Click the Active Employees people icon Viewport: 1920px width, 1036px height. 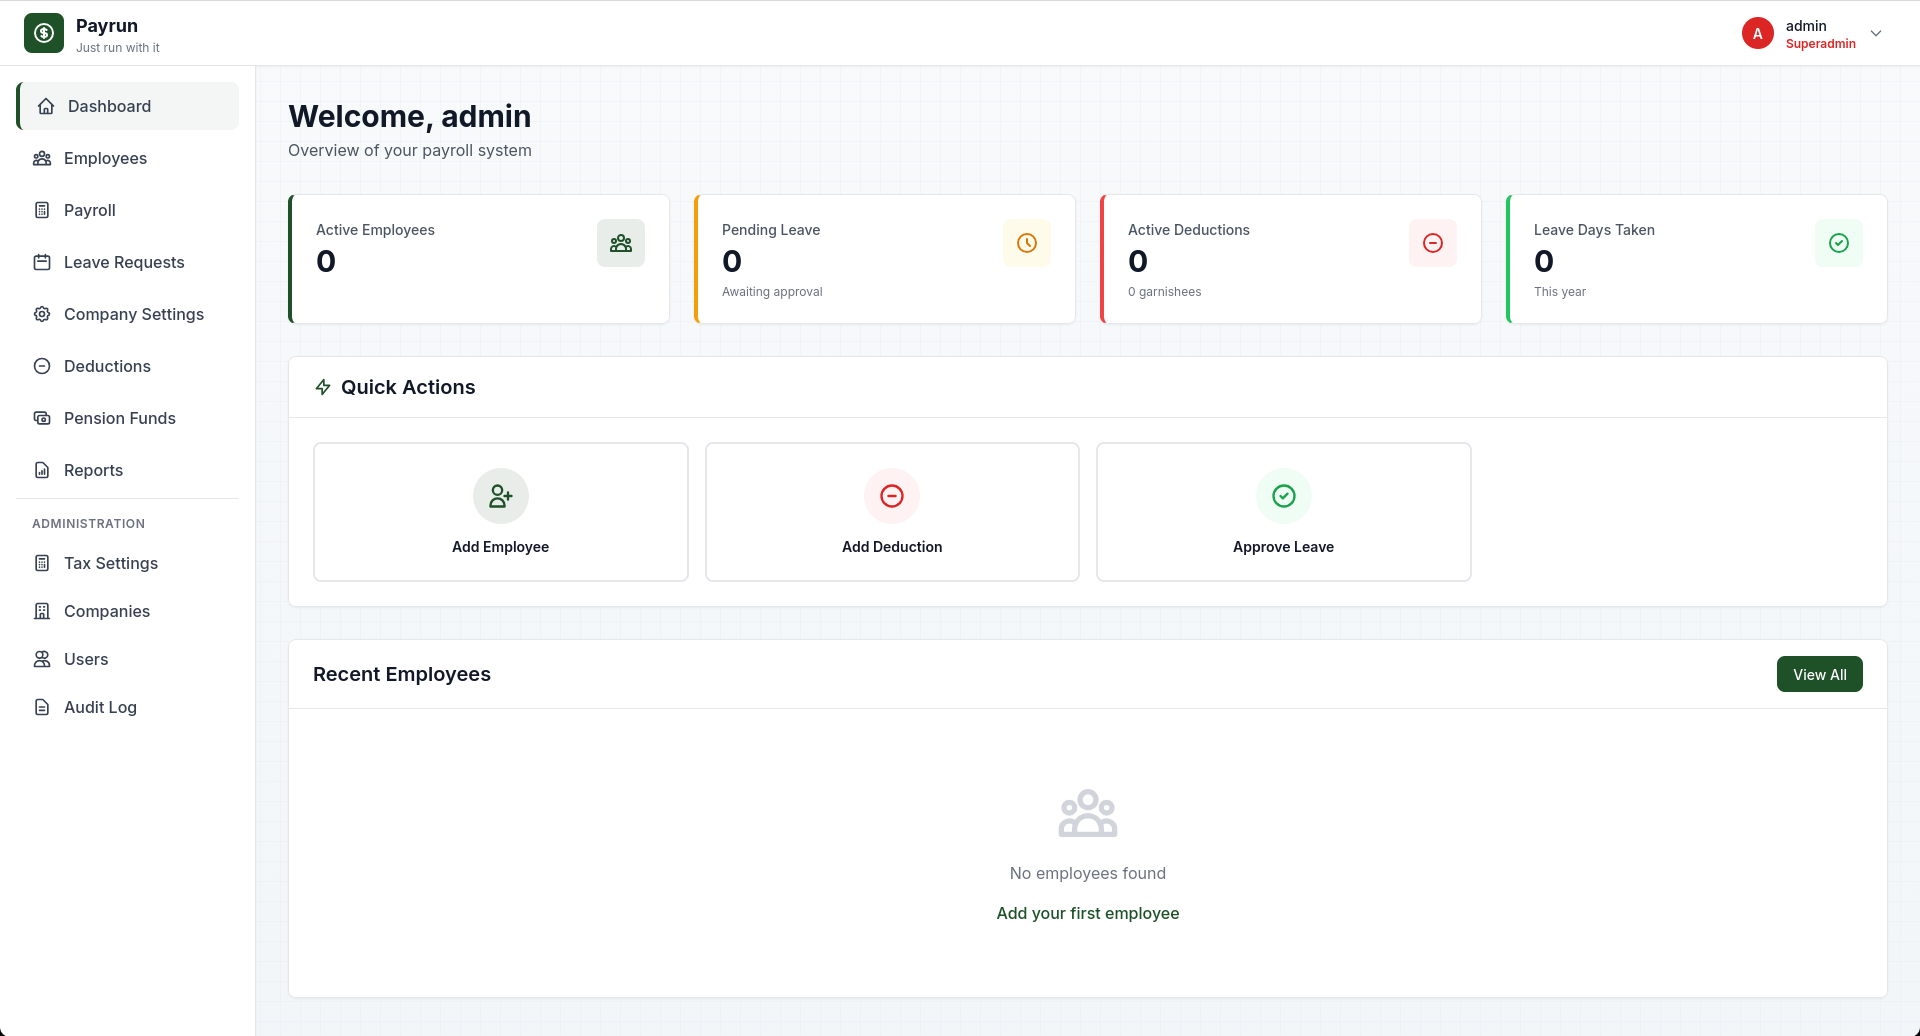click(620, 243)
